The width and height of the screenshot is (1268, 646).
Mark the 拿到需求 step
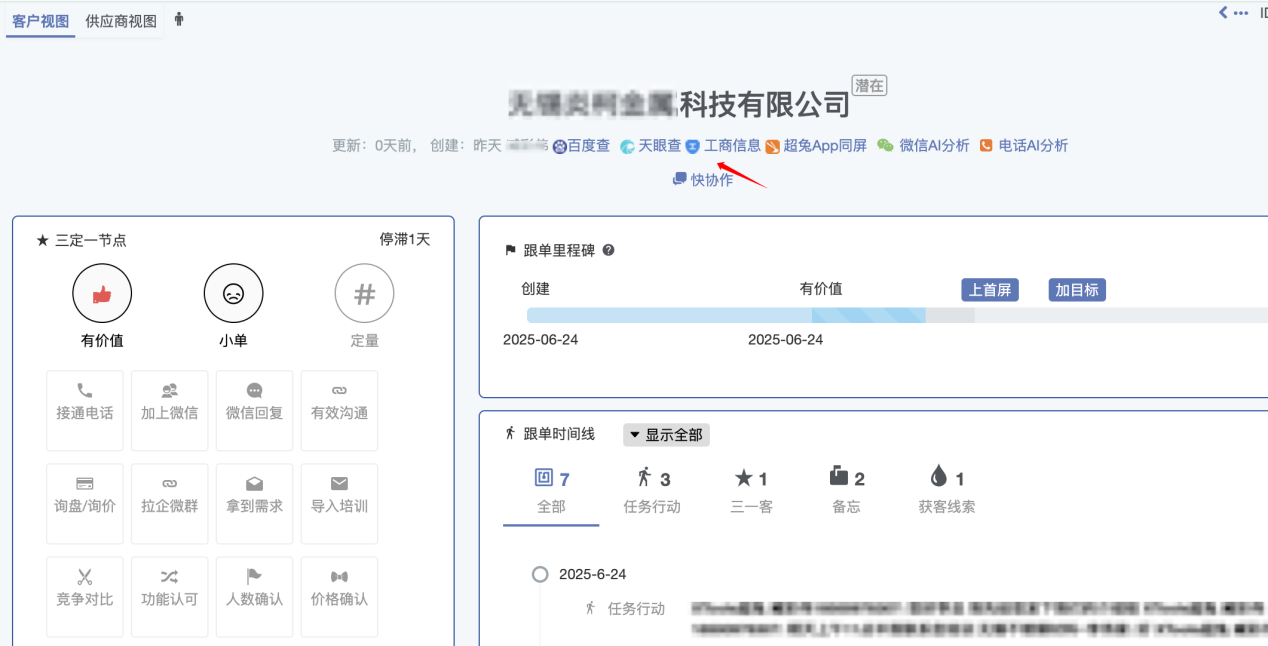click(x=255, y=504)
